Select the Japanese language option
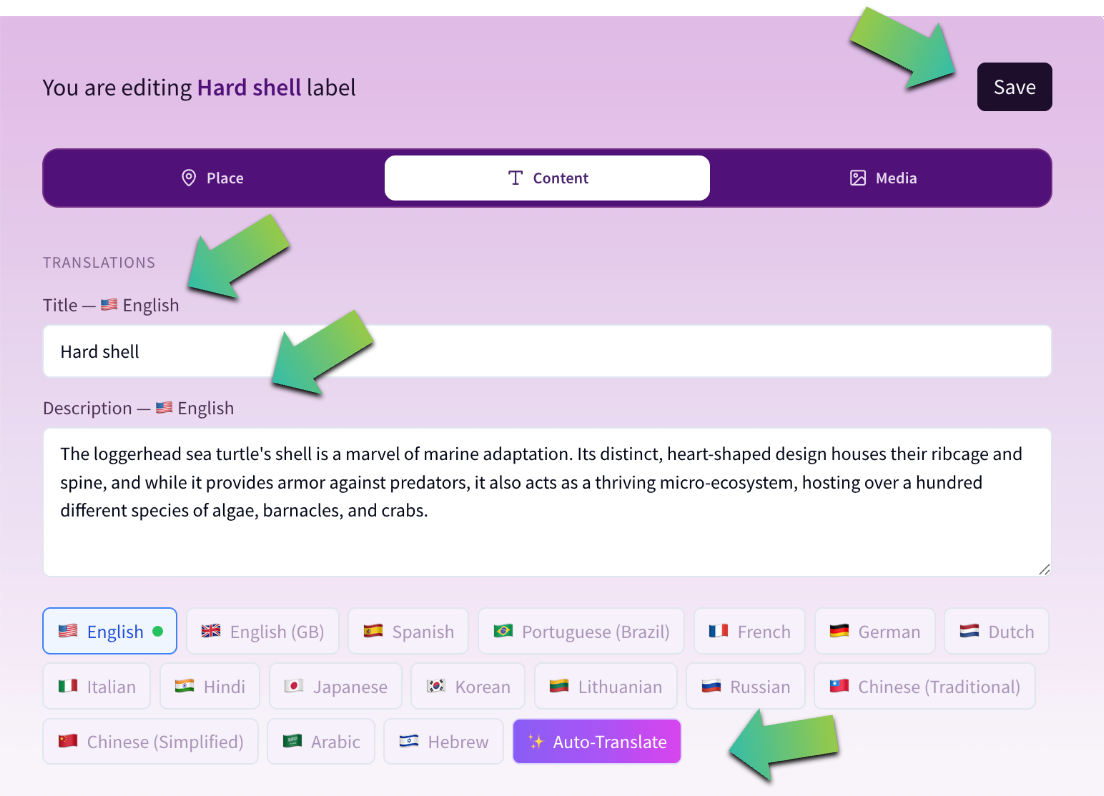 coord(336,686)
